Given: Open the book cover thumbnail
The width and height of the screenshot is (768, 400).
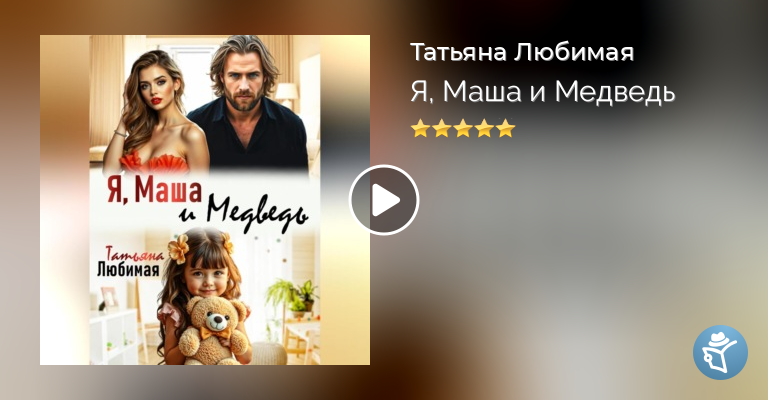Looking at the screenshot, I should tap(205, 200).
